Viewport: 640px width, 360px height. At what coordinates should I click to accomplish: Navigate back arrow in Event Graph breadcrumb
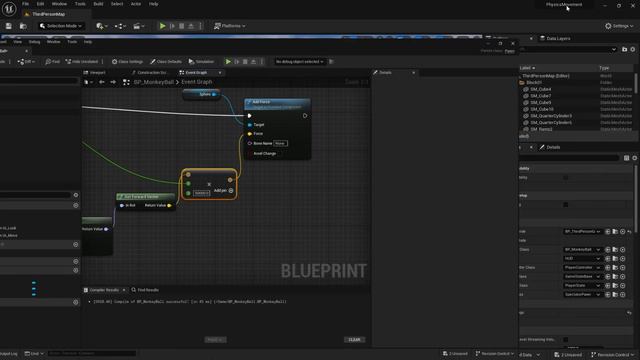click(102, 82)
